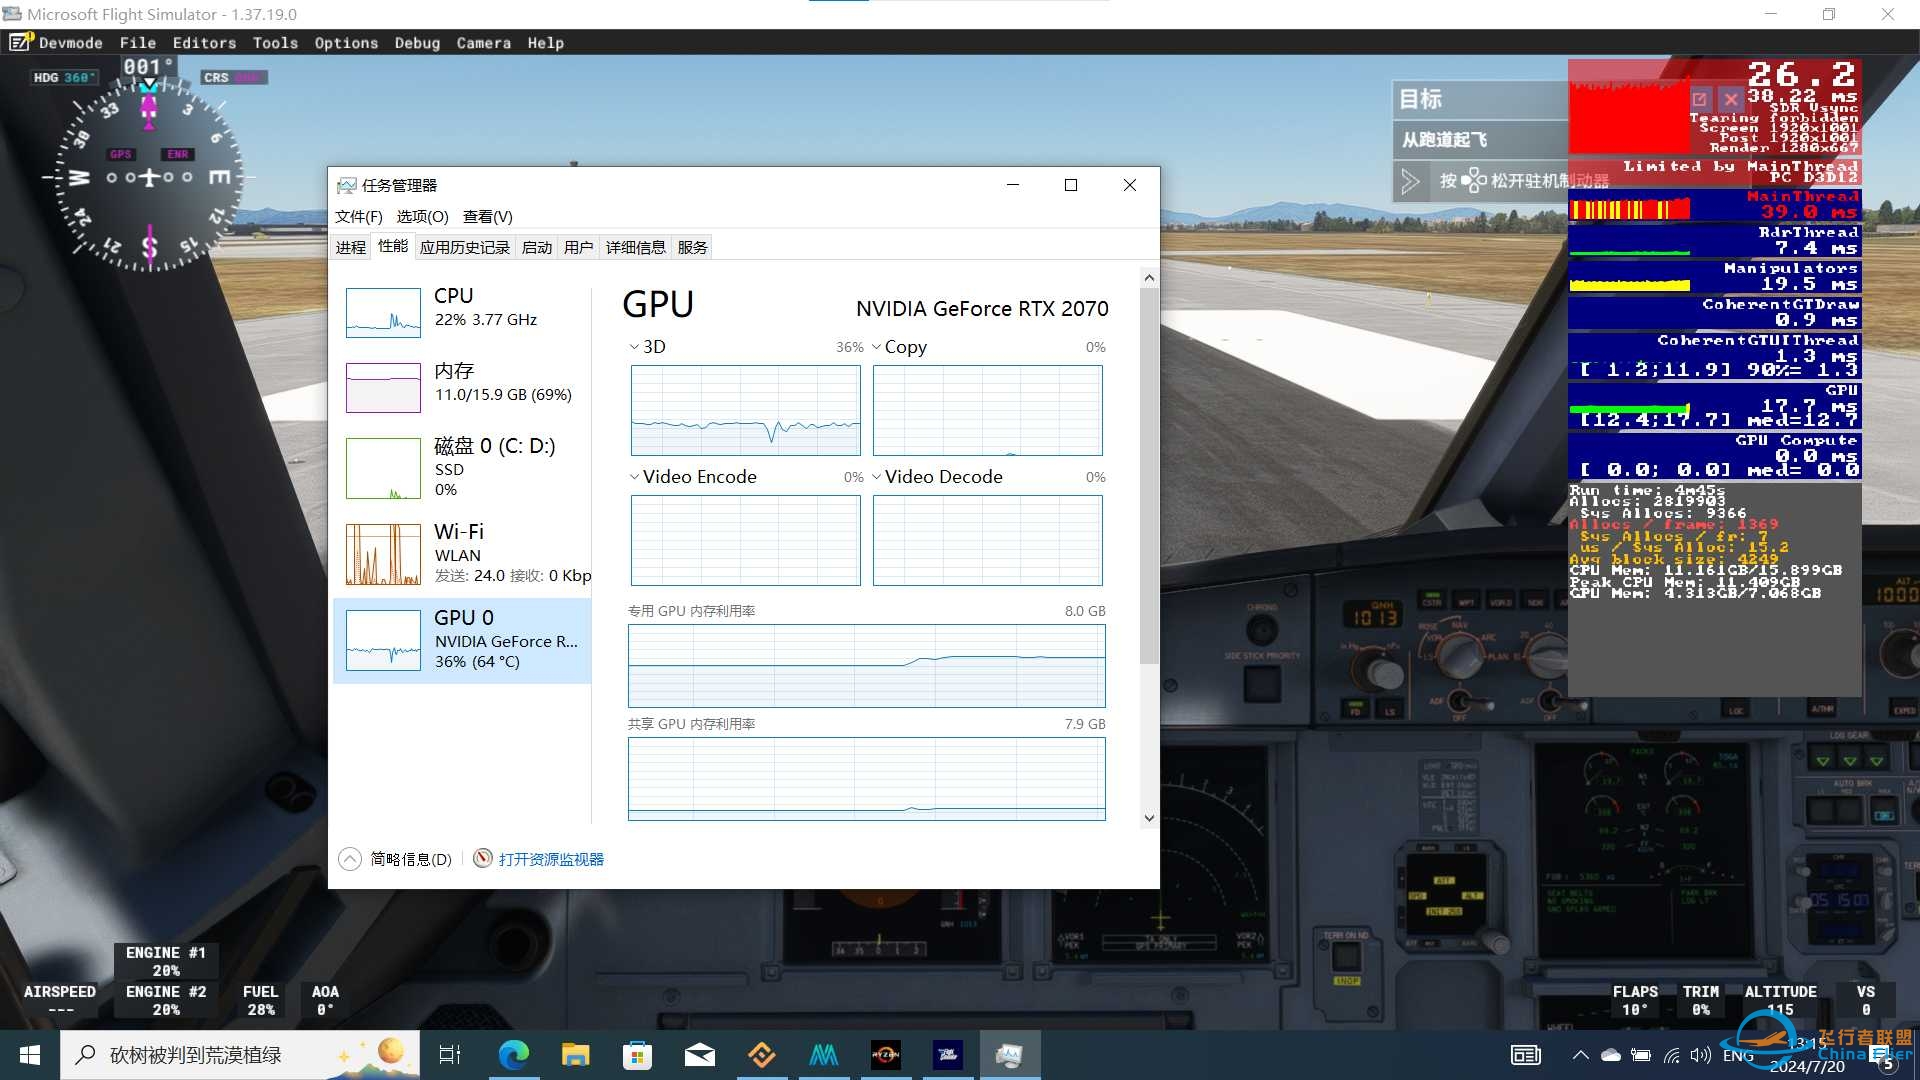Viewport: 1920px width, 1080px height.
Task: Open the orange diamond app on taskbar
Action: coord(762,1055)
